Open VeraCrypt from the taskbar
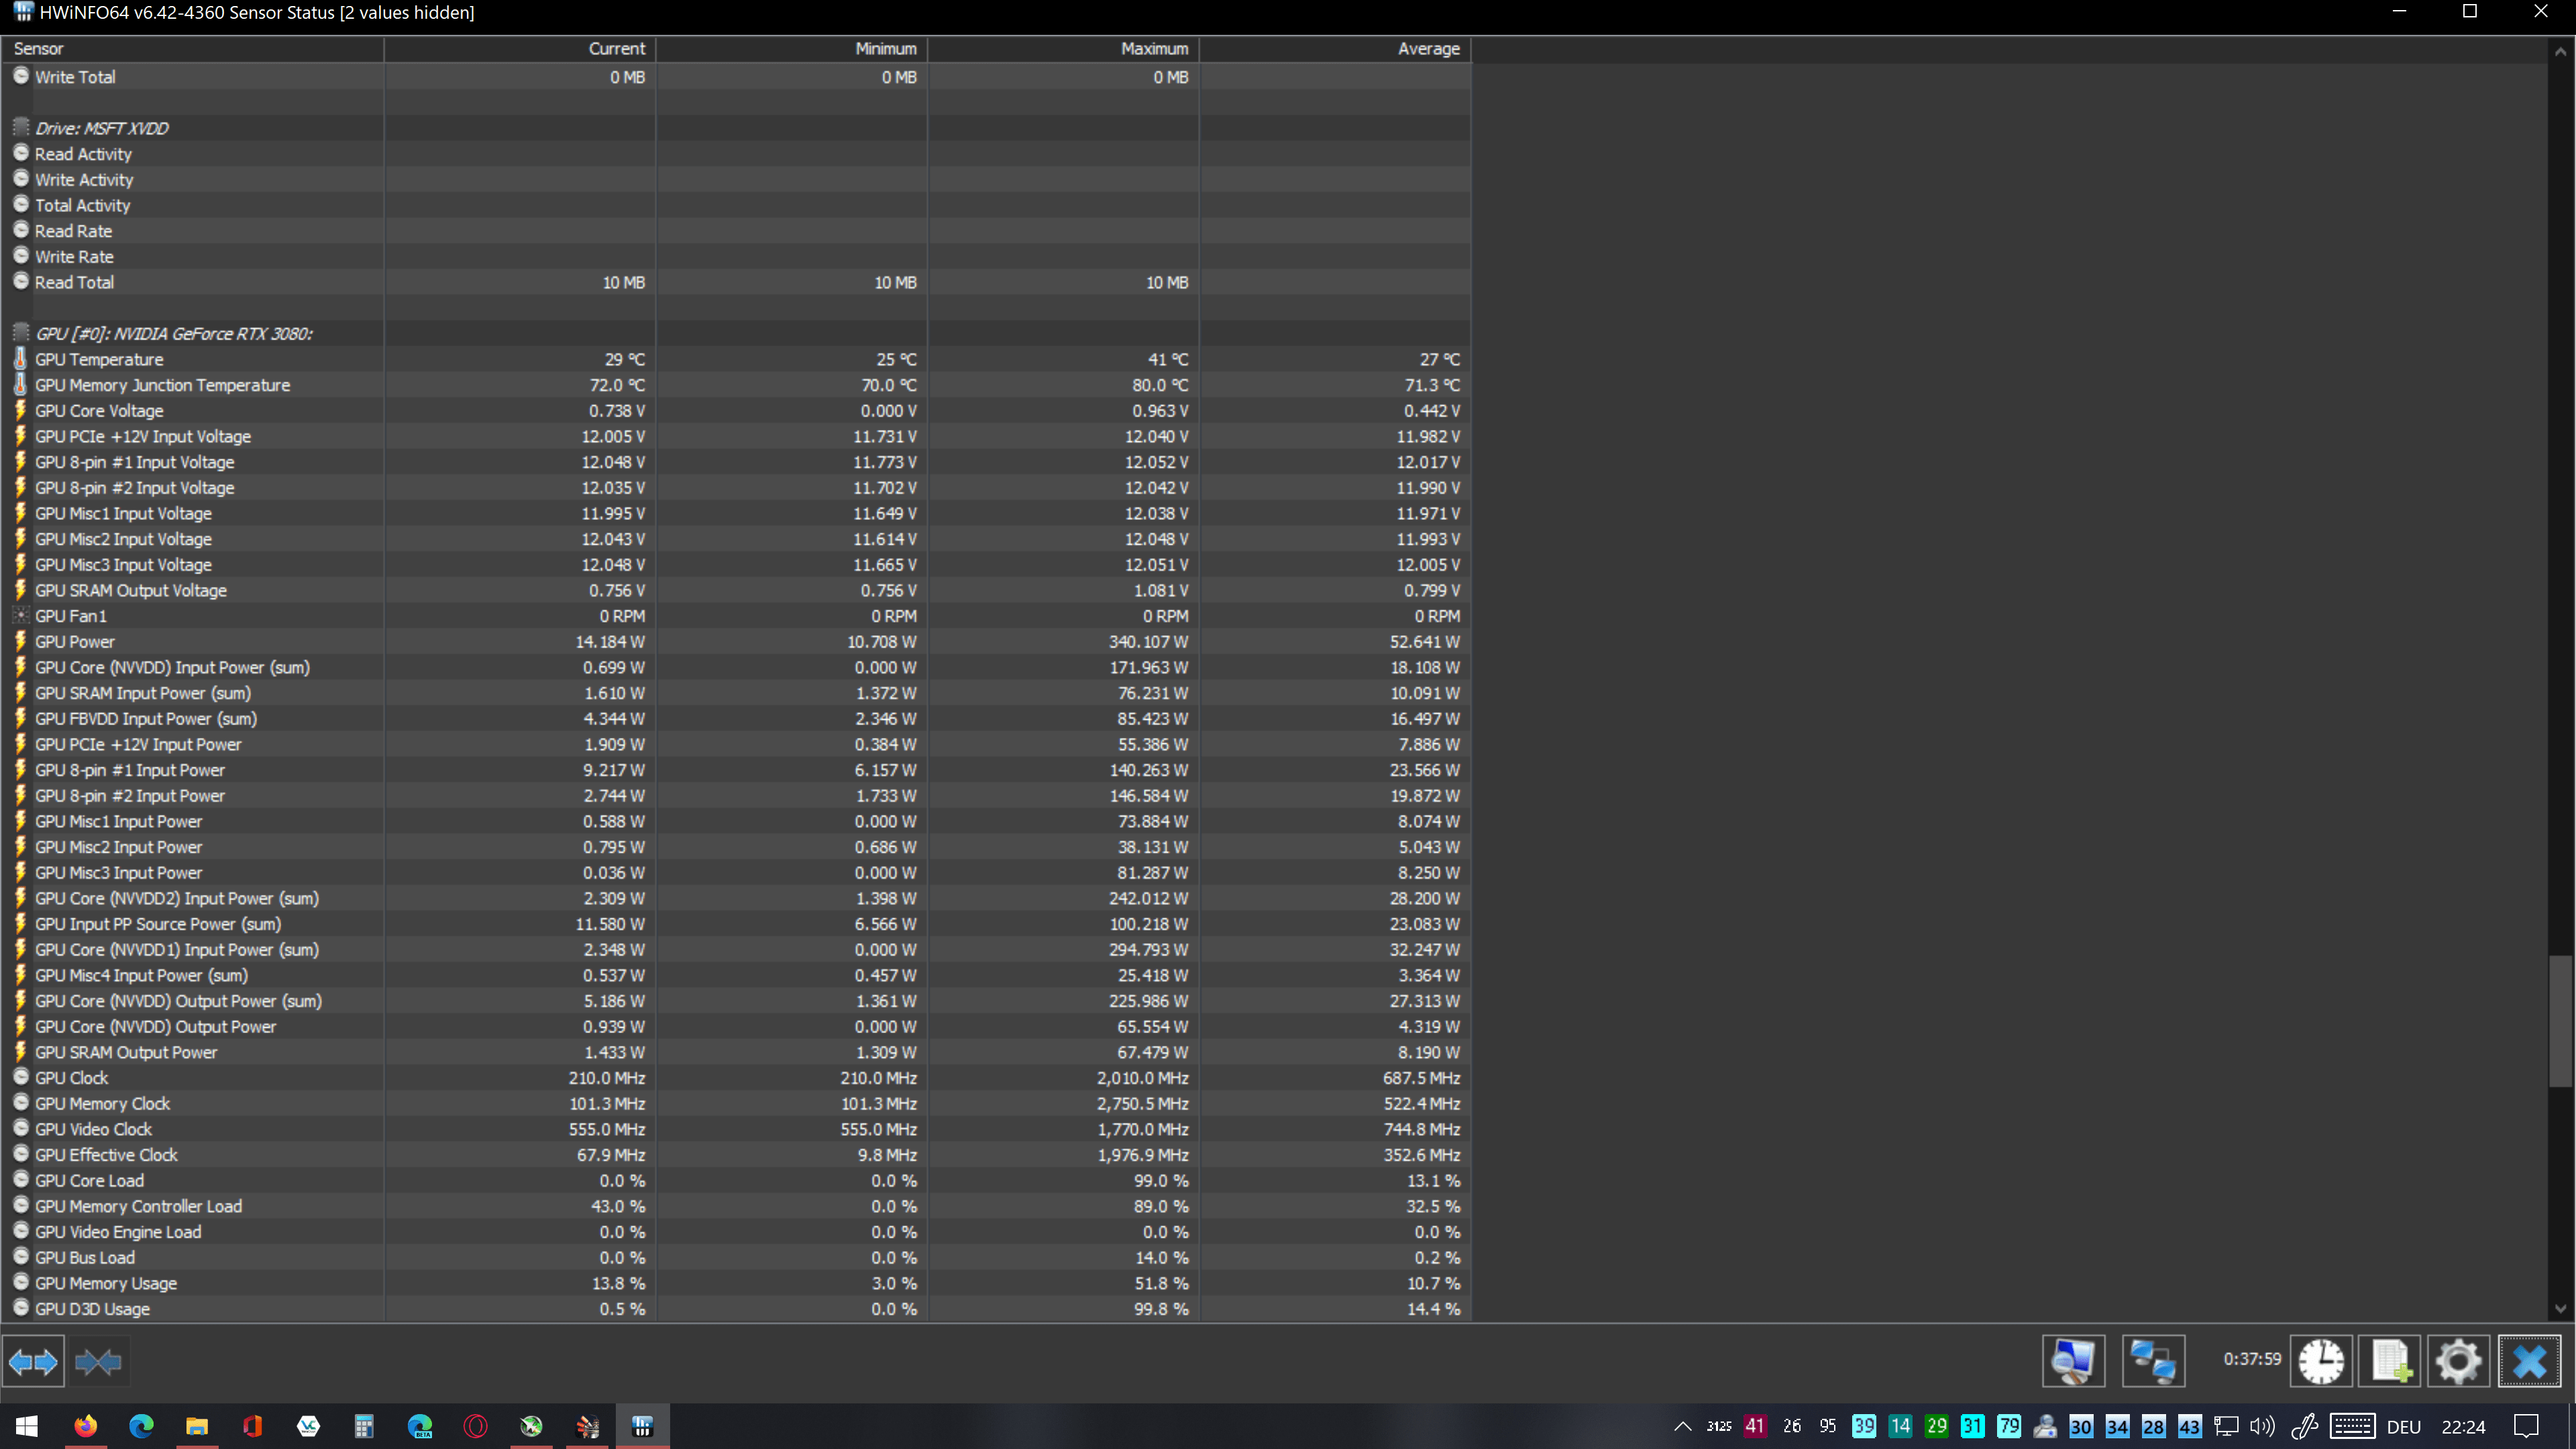 click(x=308, y=1426)
